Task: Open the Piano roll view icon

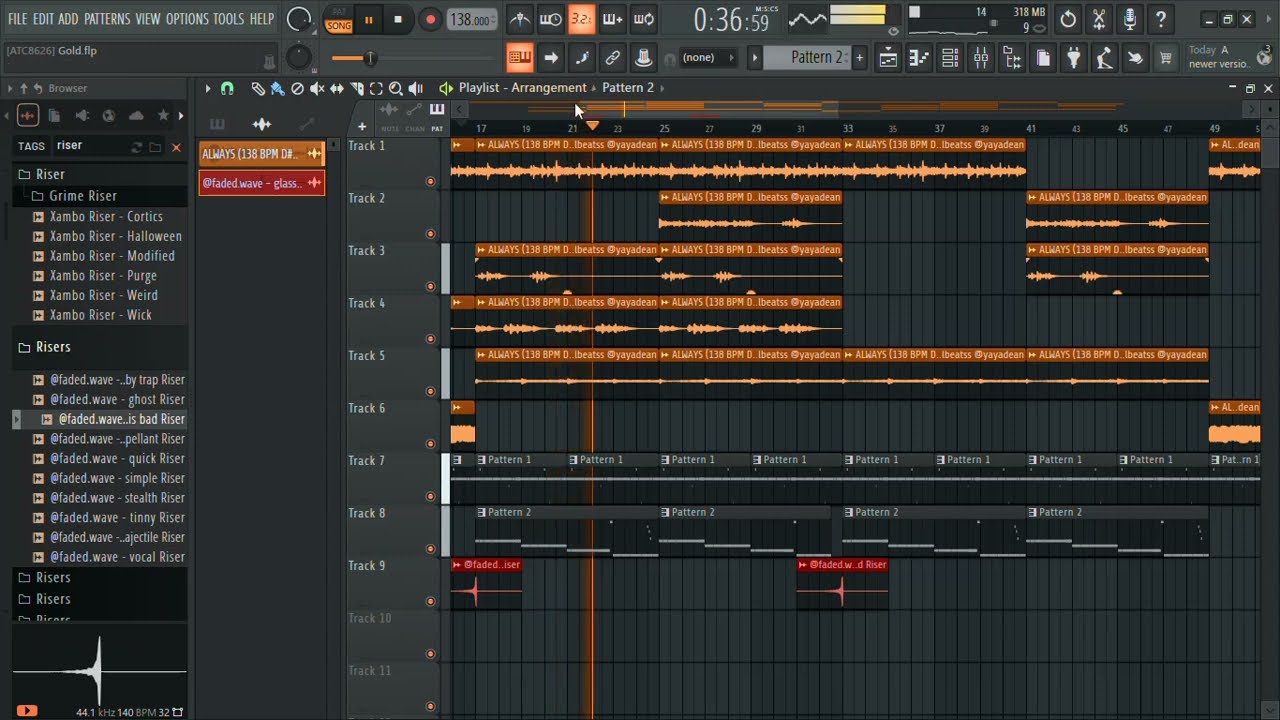Action: 919,58
